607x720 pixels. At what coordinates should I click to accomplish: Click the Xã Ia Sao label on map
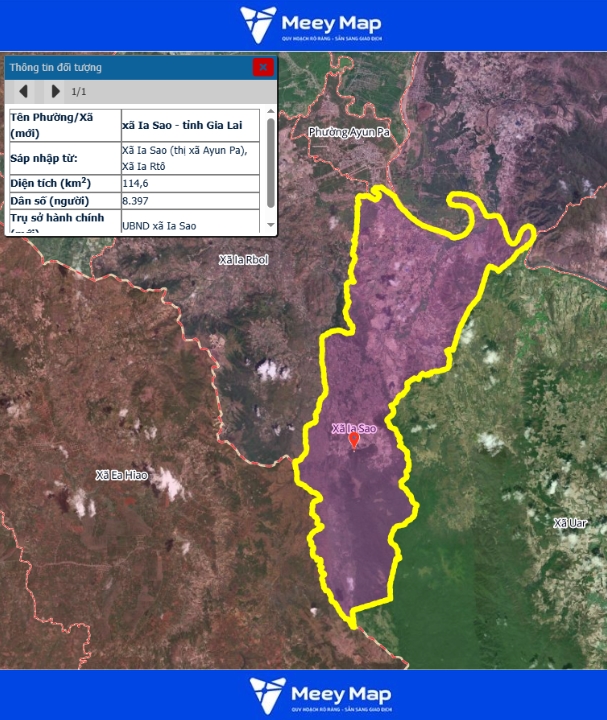(354, 428)
